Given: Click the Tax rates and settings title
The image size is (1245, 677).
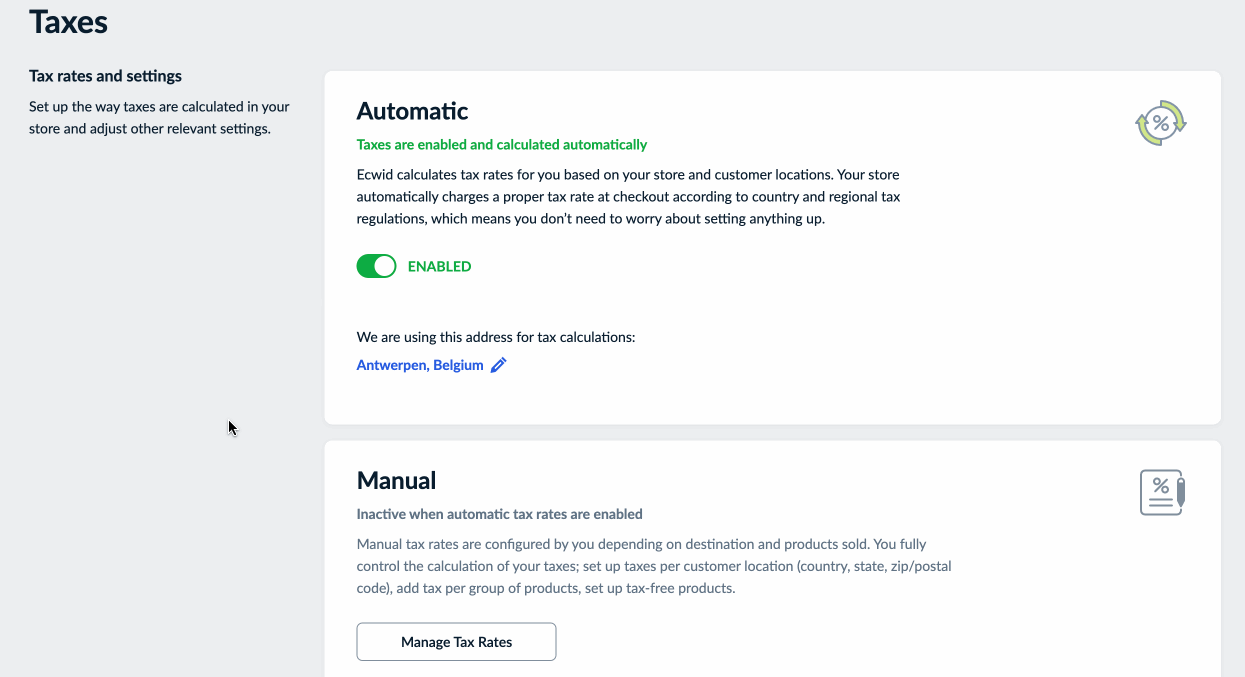Looking at the screenshot, I should pos(106,76).
